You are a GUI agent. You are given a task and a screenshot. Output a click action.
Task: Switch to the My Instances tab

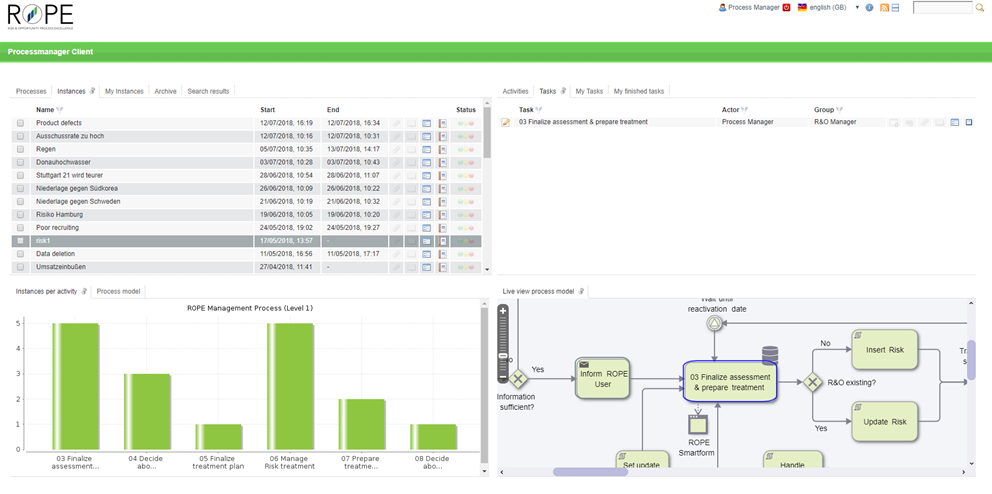point(124,91)
